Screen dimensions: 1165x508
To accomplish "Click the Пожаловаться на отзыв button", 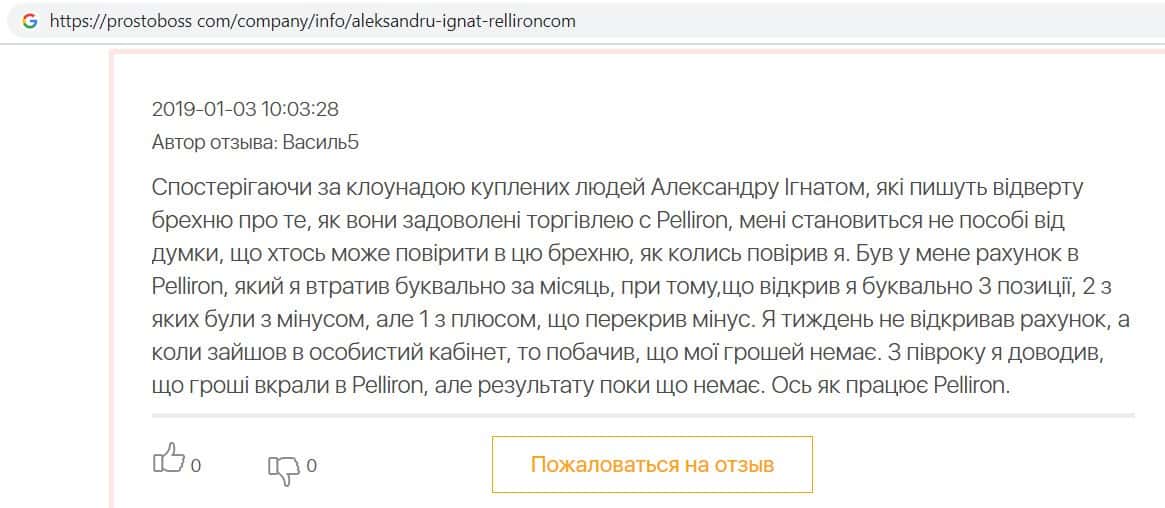I will (652, 465).
